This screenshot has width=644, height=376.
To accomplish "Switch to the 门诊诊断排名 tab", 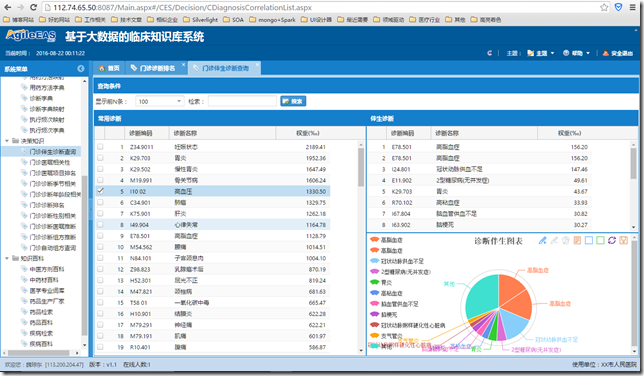I will point(156,68).
